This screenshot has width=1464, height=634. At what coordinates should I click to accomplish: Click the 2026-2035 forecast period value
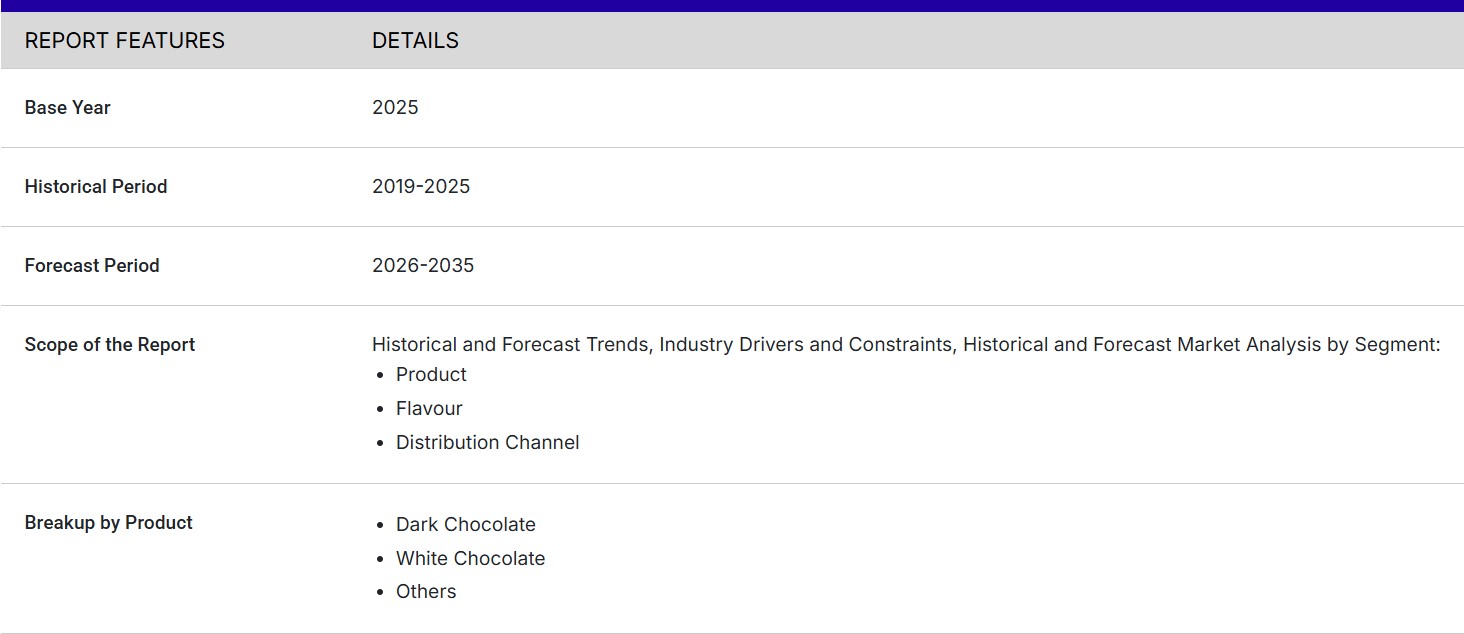(423, 266)
